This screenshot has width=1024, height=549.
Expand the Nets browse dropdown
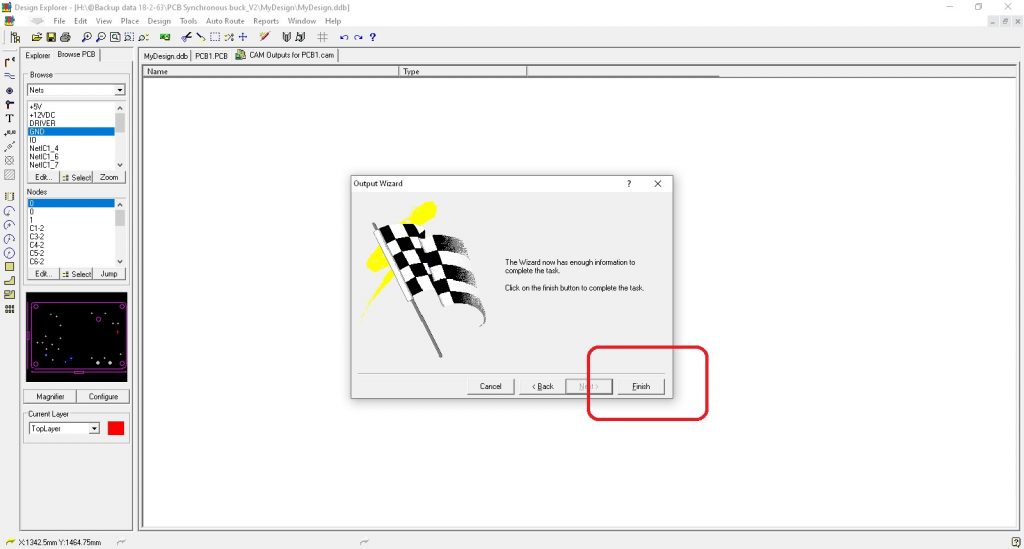120,90
